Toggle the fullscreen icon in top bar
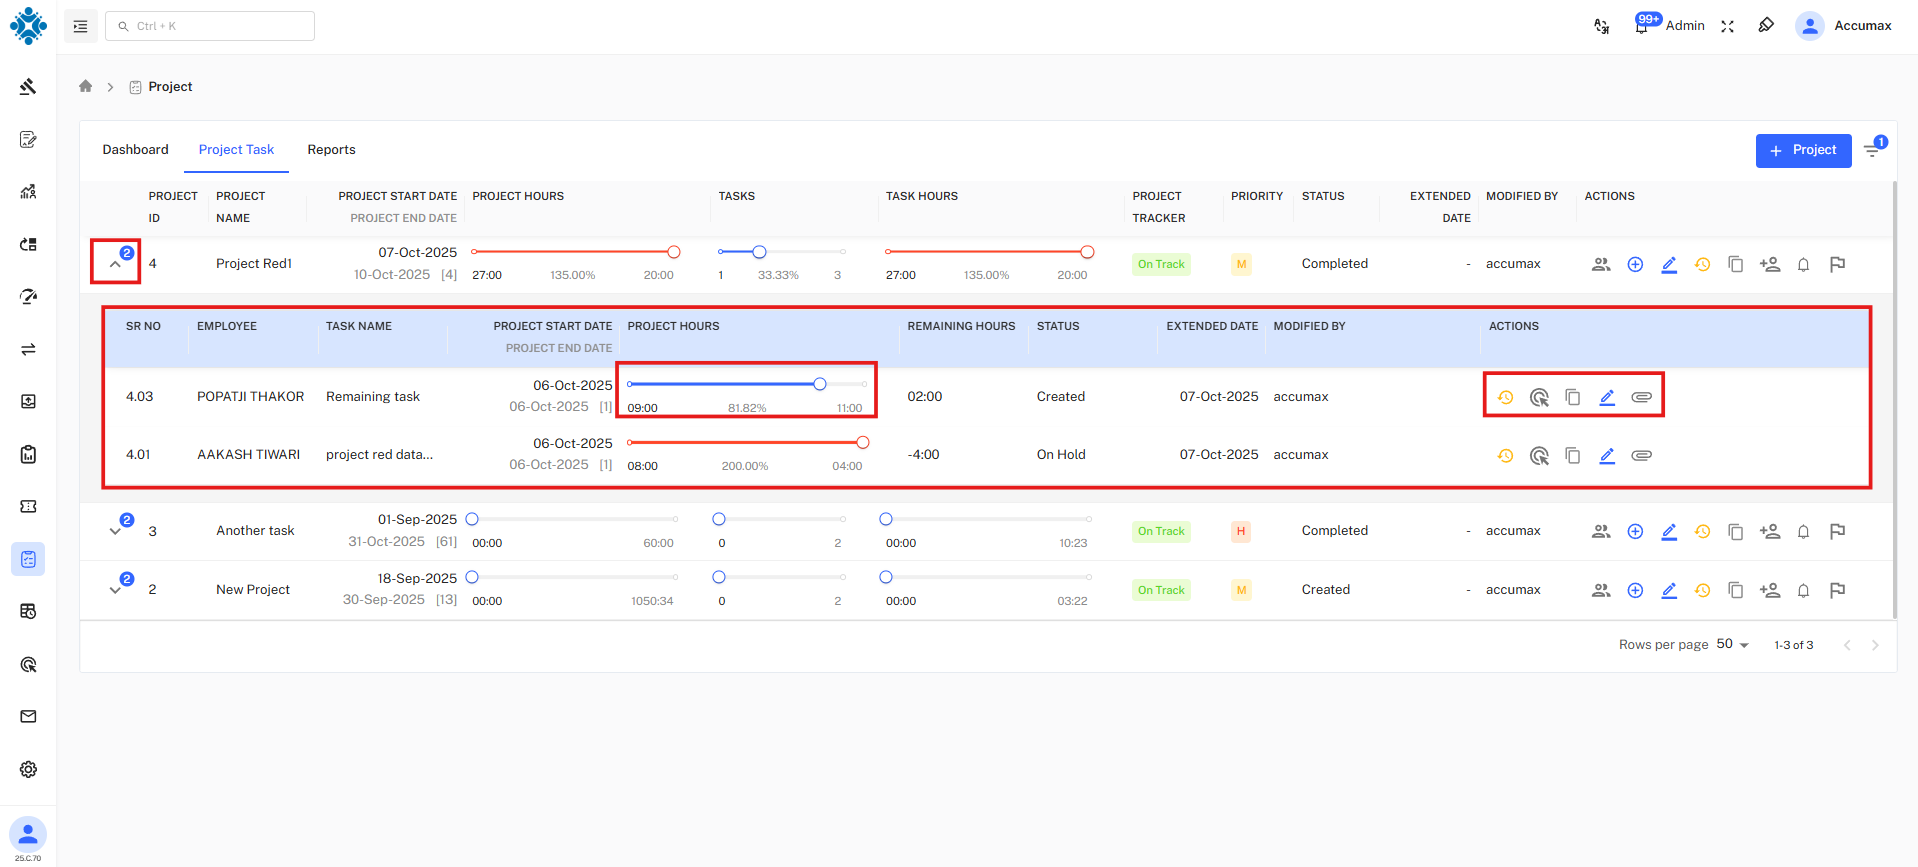Viewport: 1918px width, 867px height. [x=1727, y=26]
